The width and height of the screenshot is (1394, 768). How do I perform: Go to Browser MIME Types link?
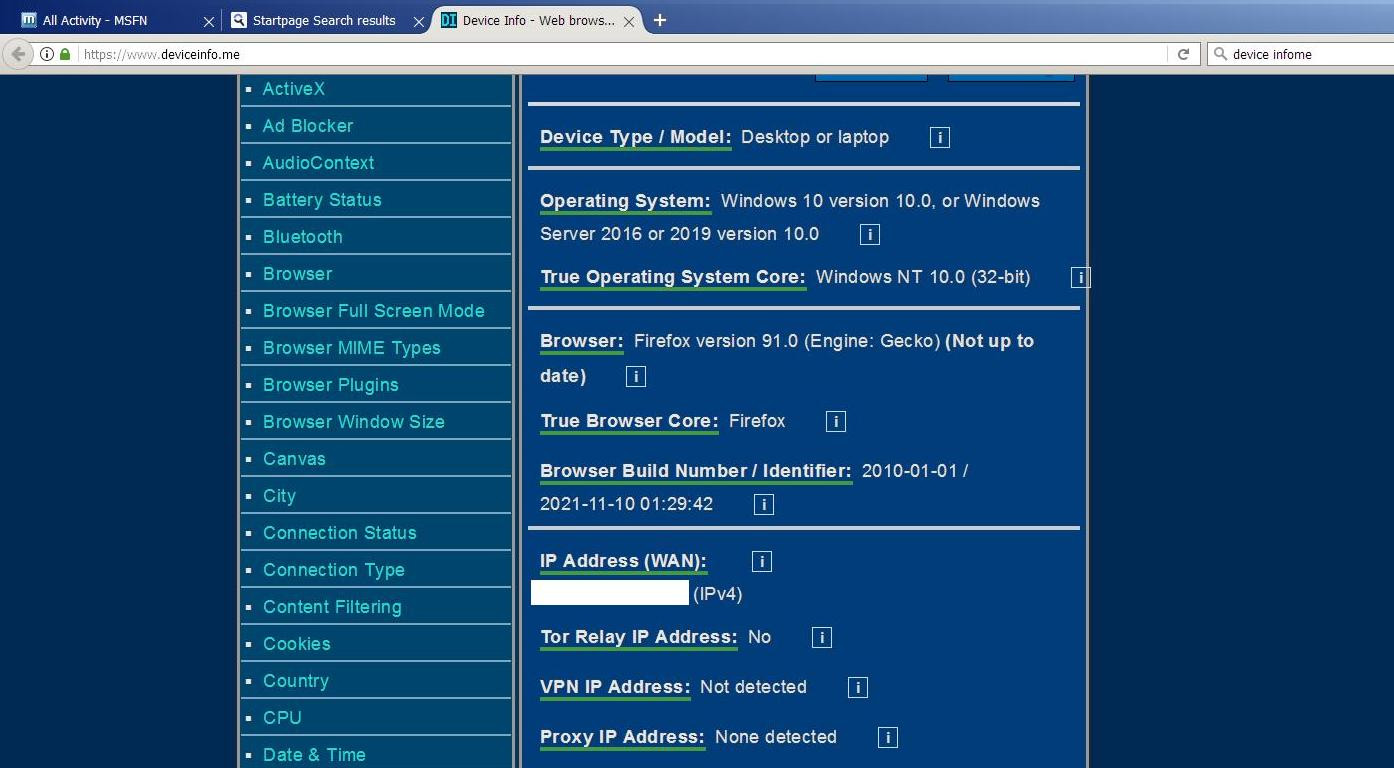click(x=351, y=348)
